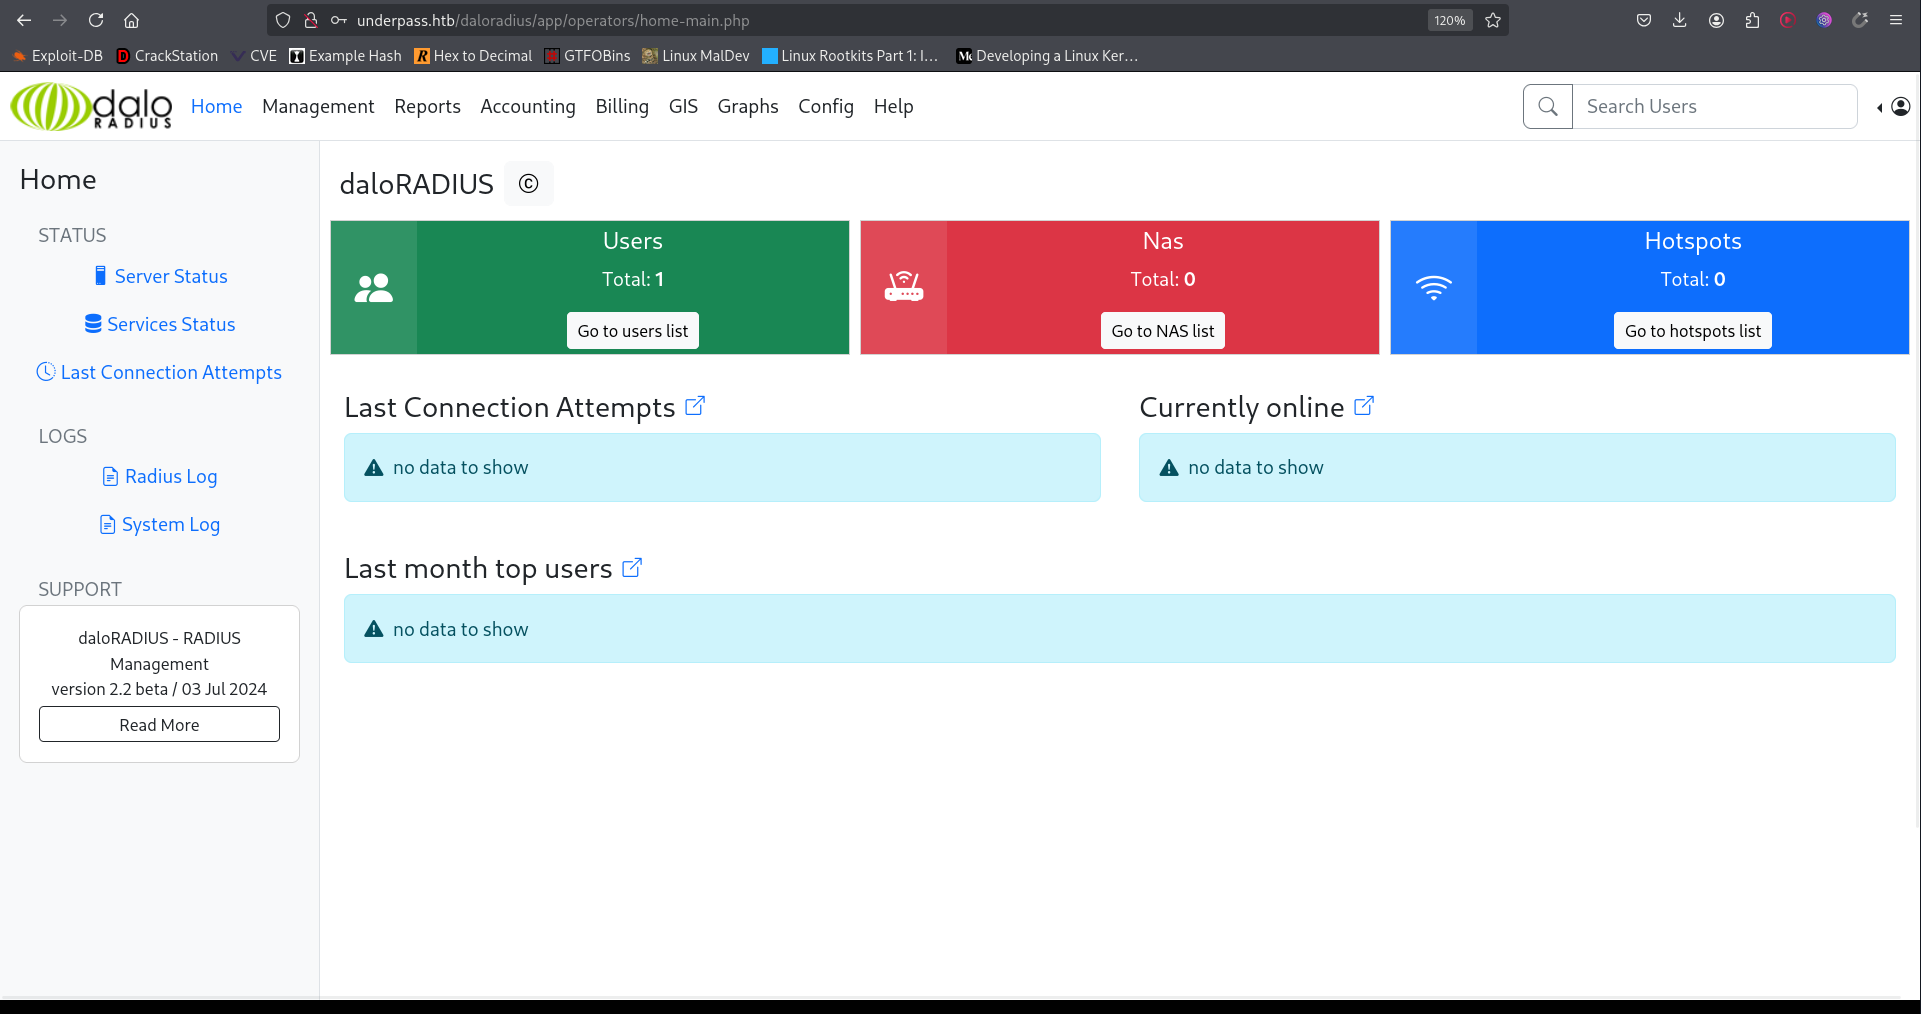Click Go to hotspots list button

pyautogui.click(x=1693, y=331)
